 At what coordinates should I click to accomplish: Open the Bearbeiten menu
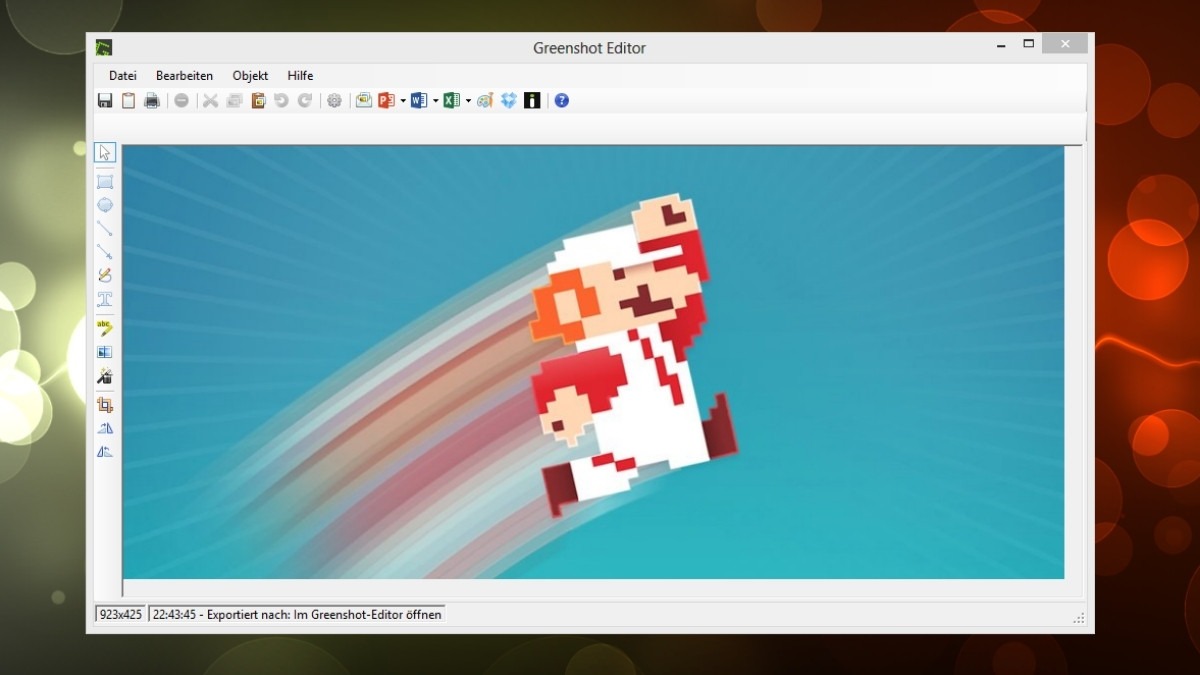click(x=184, y=75)
